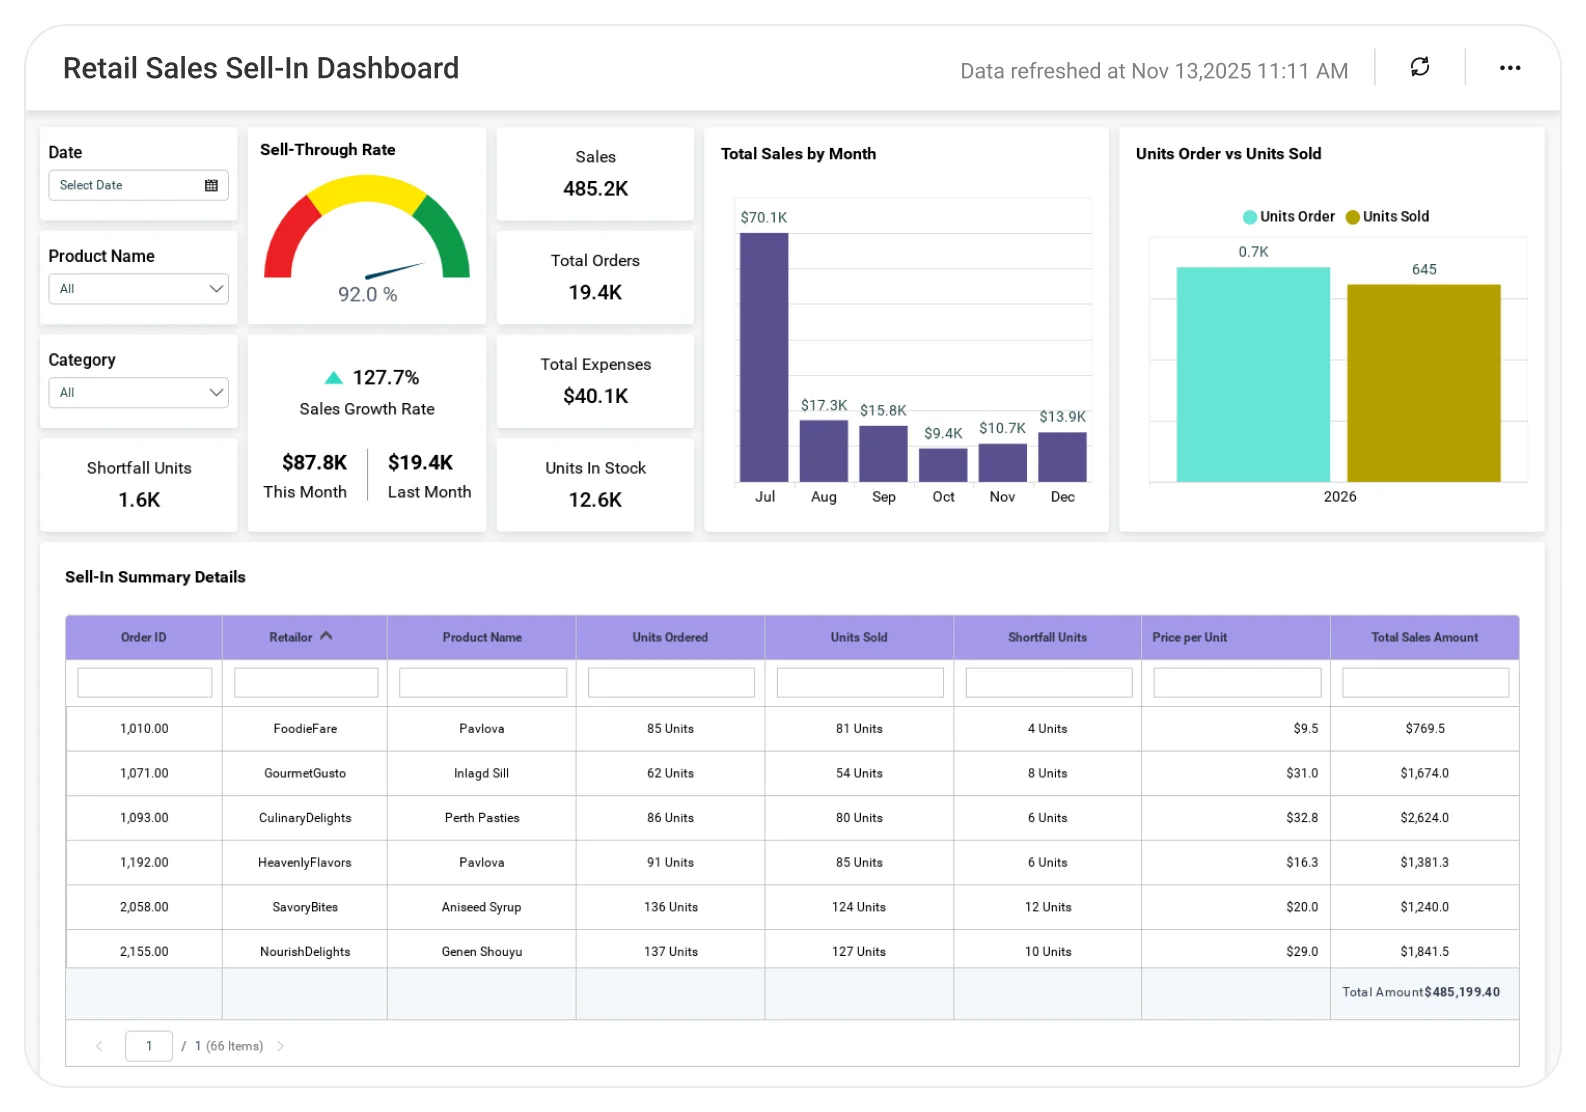Viewport: 1586px width, 1112px height.
Task: Click the Units Sold filter box
Action: coord(860,683)
